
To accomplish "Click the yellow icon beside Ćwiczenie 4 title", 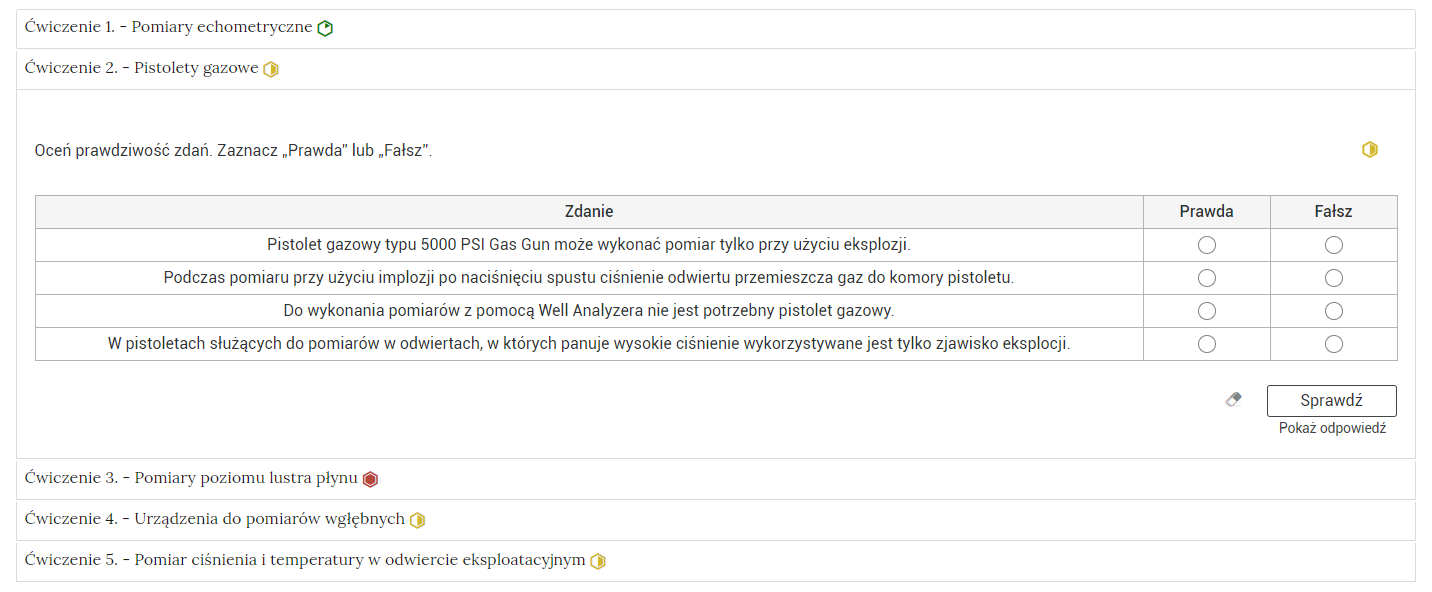I will 417,520.
